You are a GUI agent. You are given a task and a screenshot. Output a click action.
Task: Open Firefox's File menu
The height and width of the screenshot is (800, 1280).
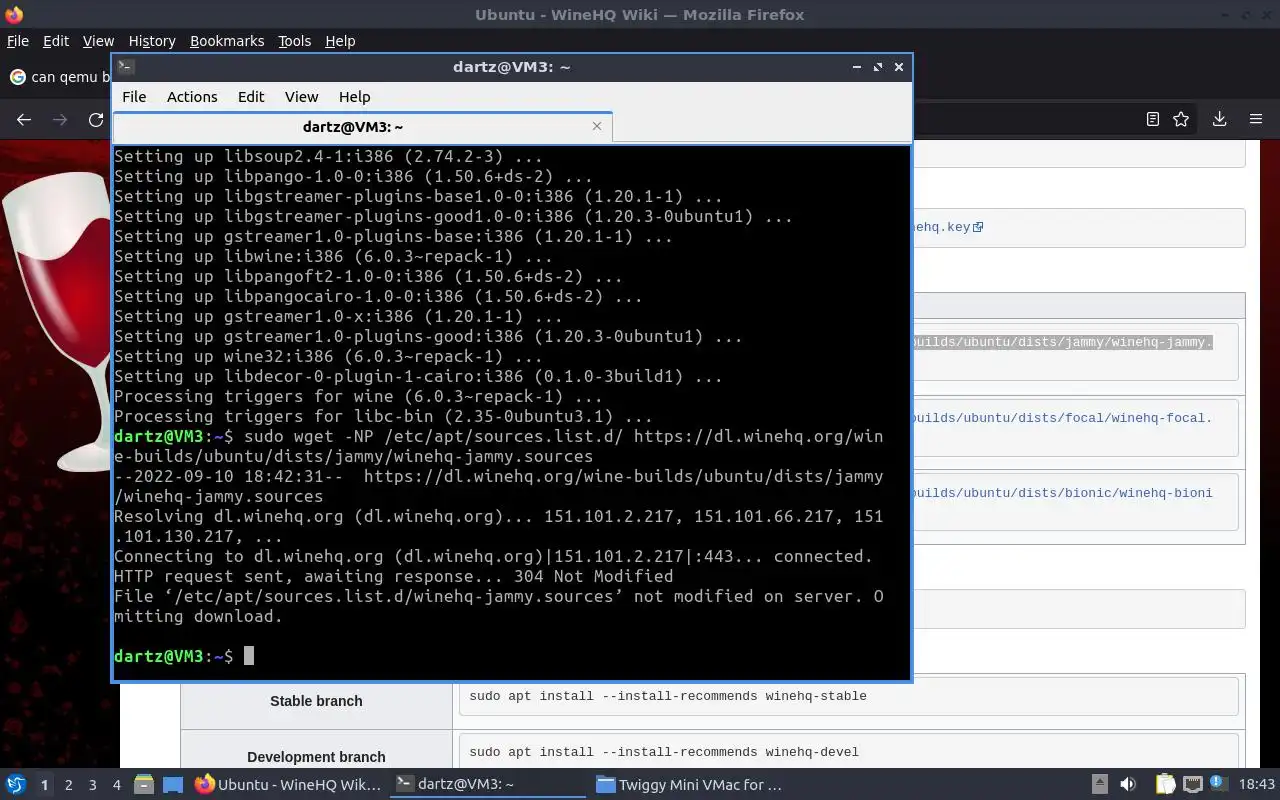18,41
